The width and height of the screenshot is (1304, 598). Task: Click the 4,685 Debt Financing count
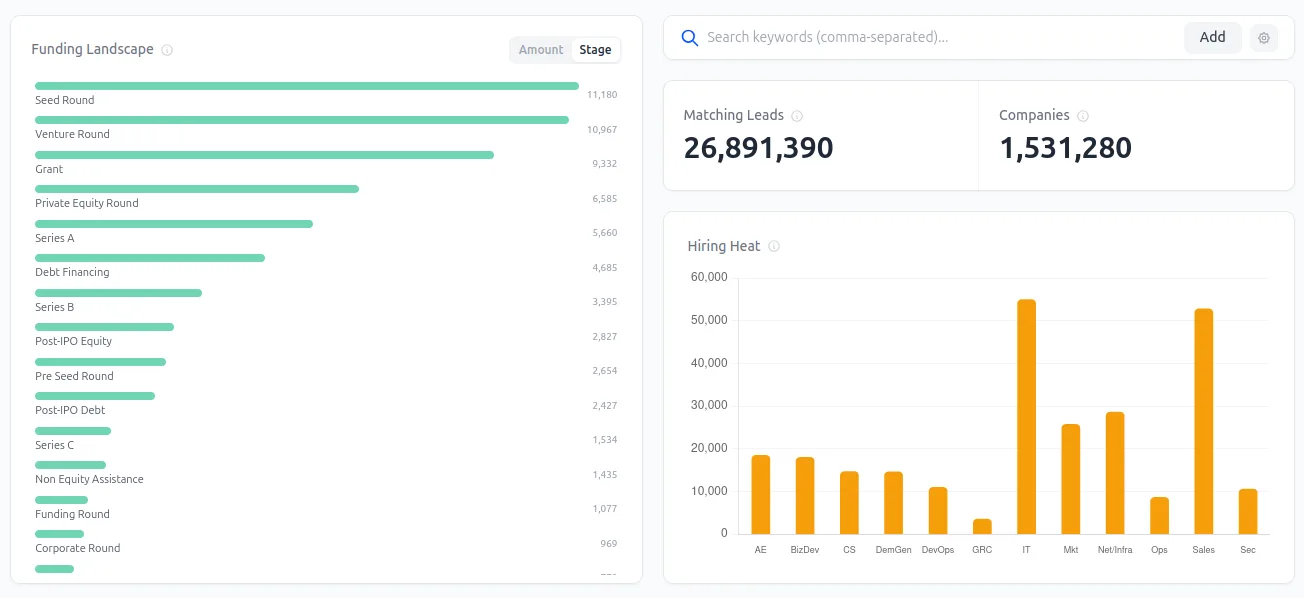click(x=604, y=268)
